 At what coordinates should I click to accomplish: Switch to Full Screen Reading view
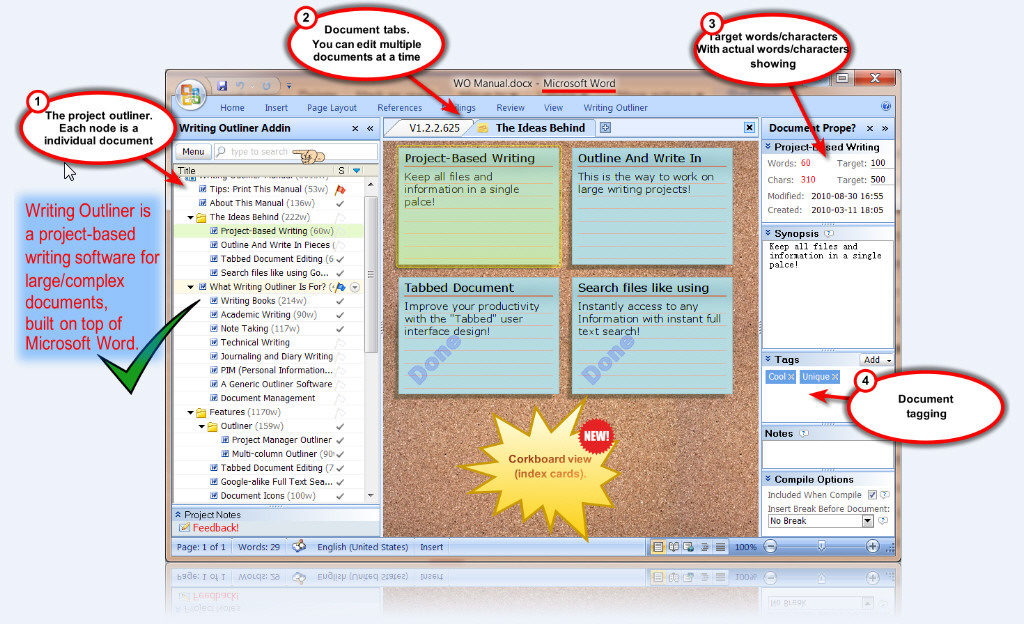[x=673, y=547]
